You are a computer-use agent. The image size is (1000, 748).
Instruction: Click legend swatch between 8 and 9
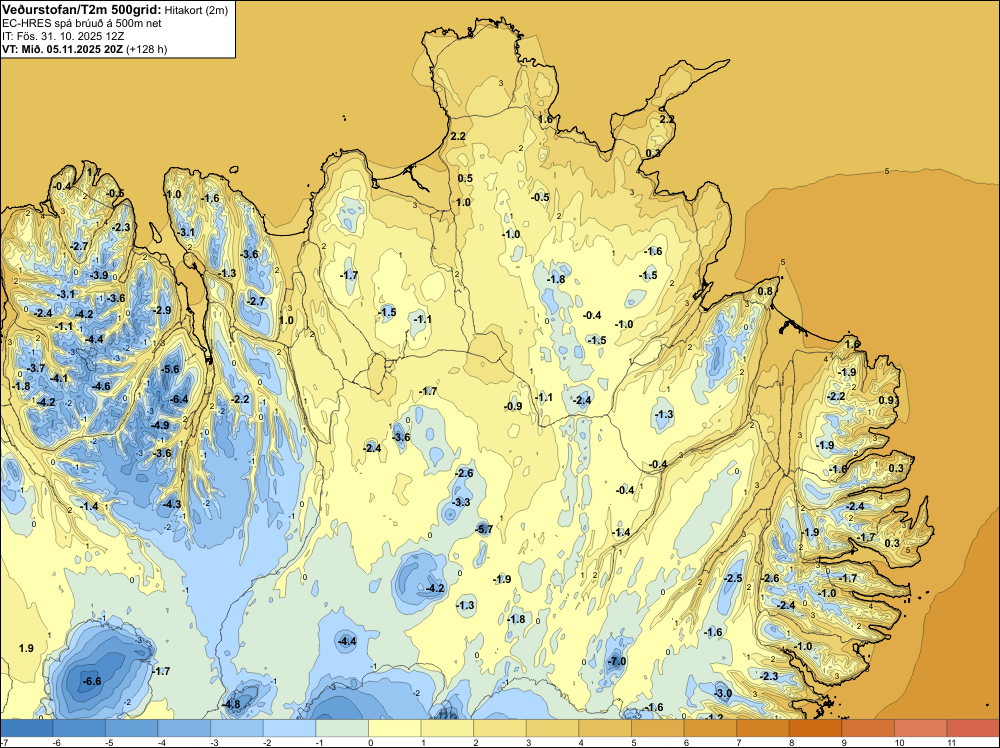816,728
